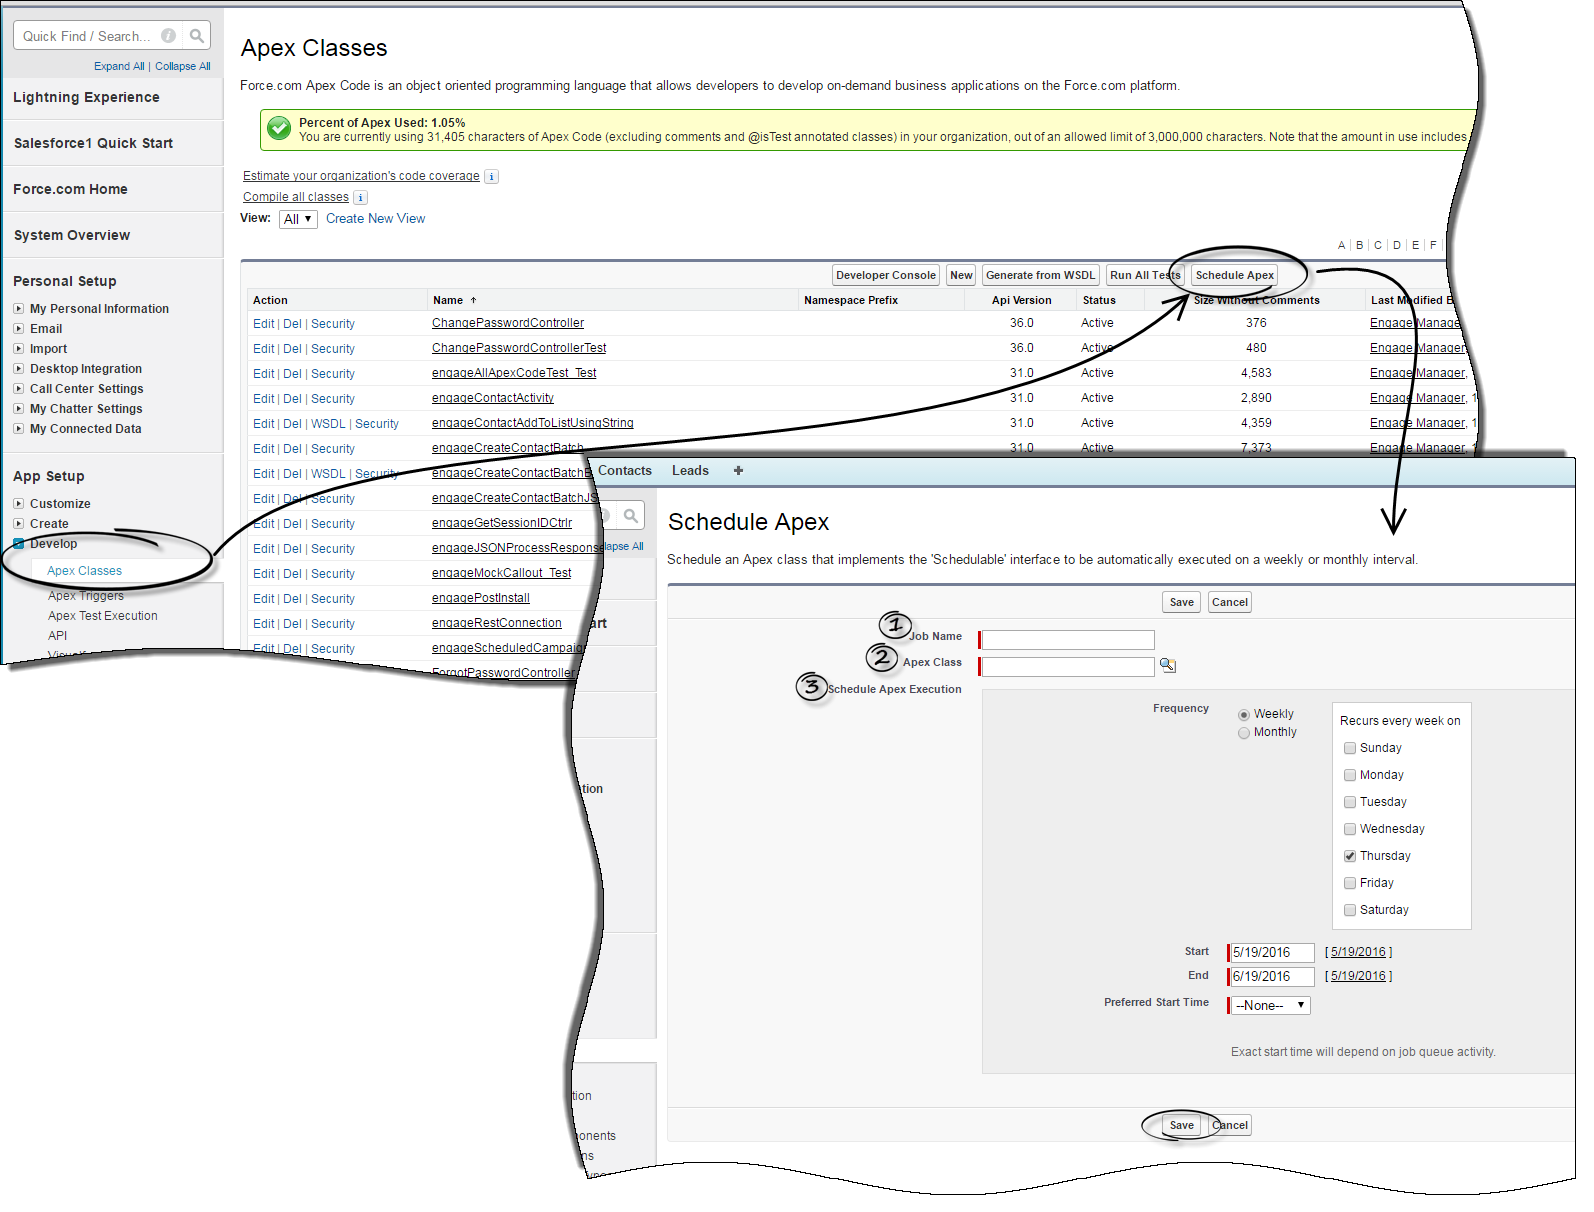Expand the Customize tree node
This screenshot has width=1594, height=1212.
tap(19, 504)
